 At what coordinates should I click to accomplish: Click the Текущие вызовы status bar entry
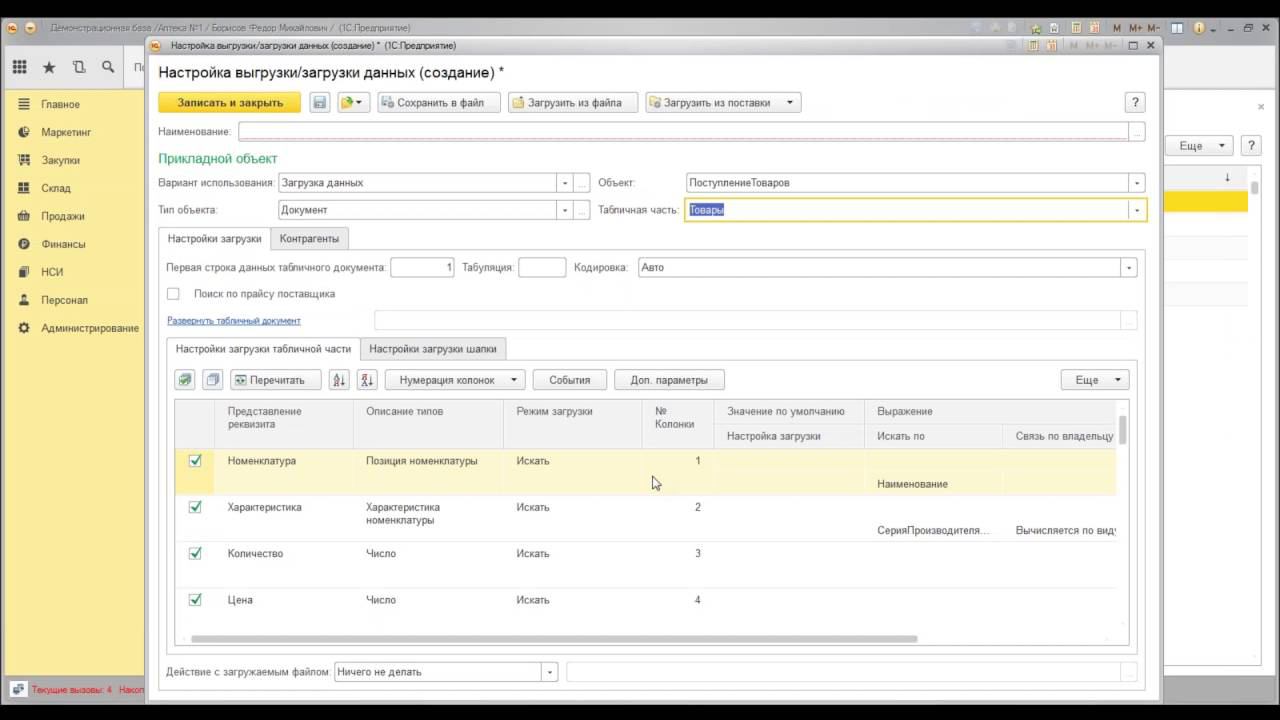pyautogui.click(x=71, y=690)
